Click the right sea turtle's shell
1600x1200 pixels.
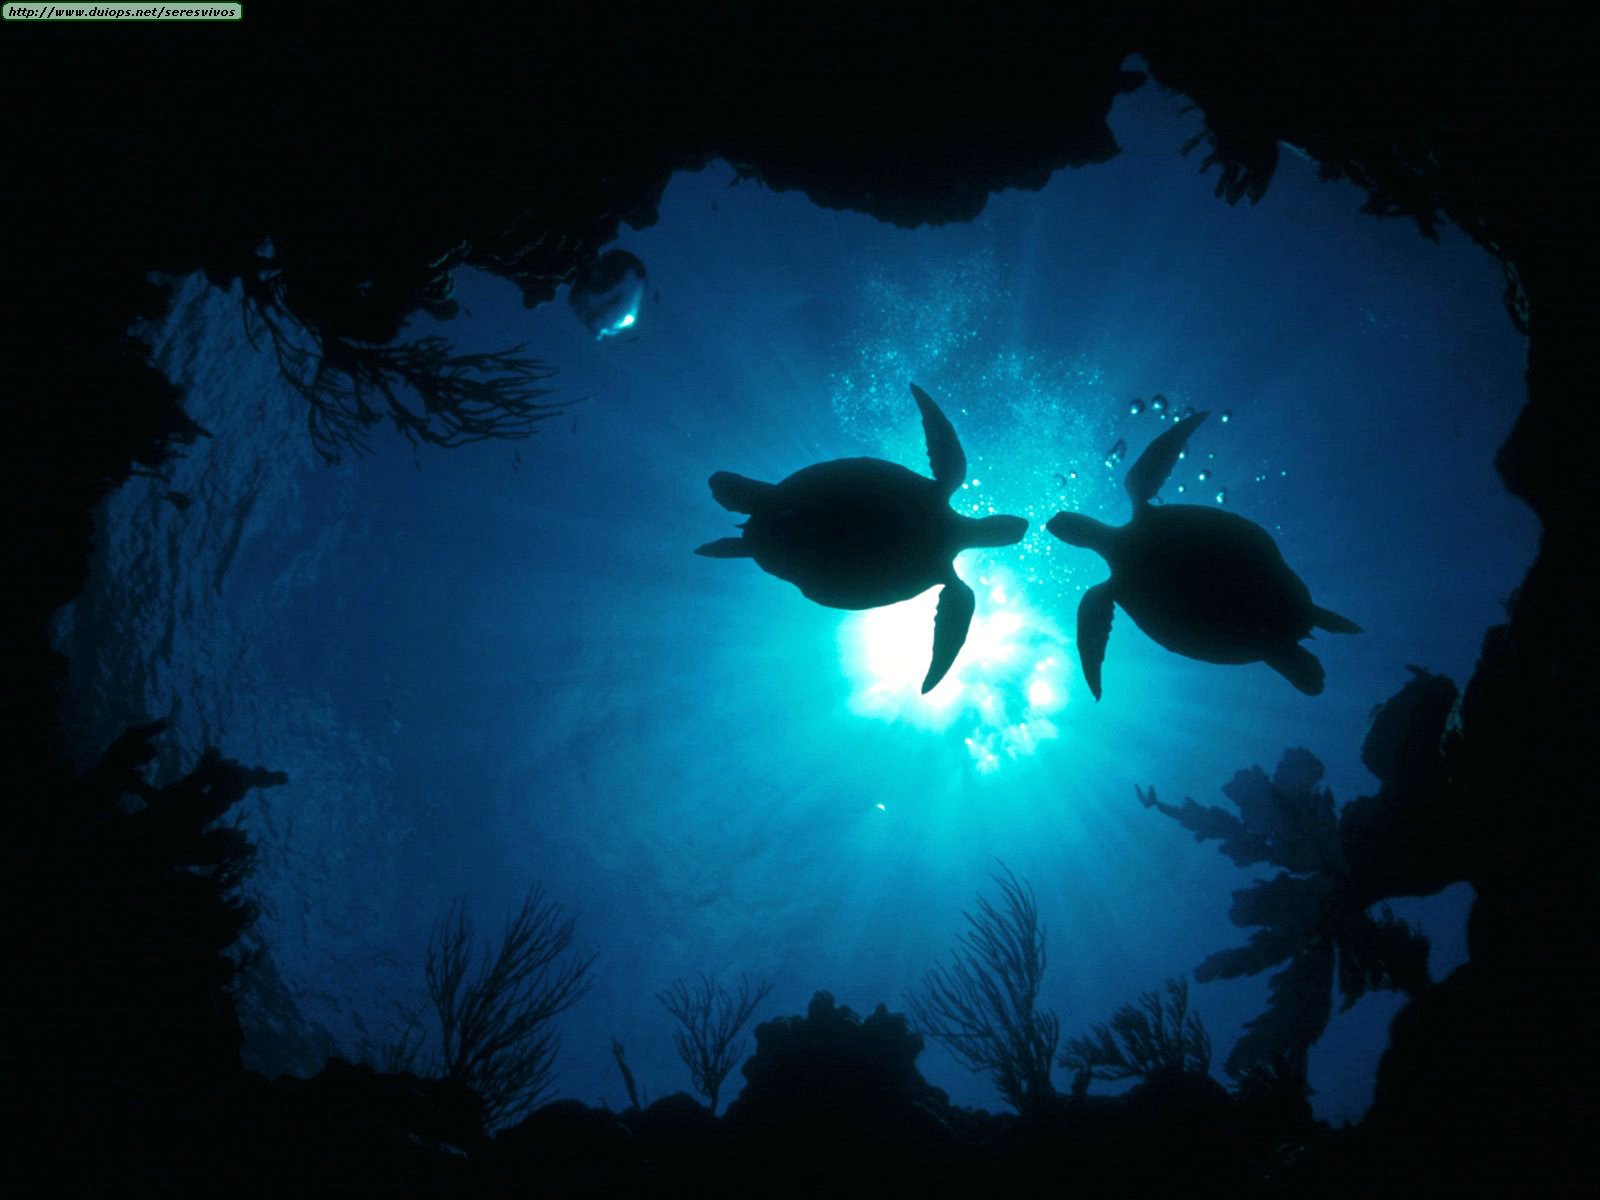pyautogui.click(x=1203, y=583)
